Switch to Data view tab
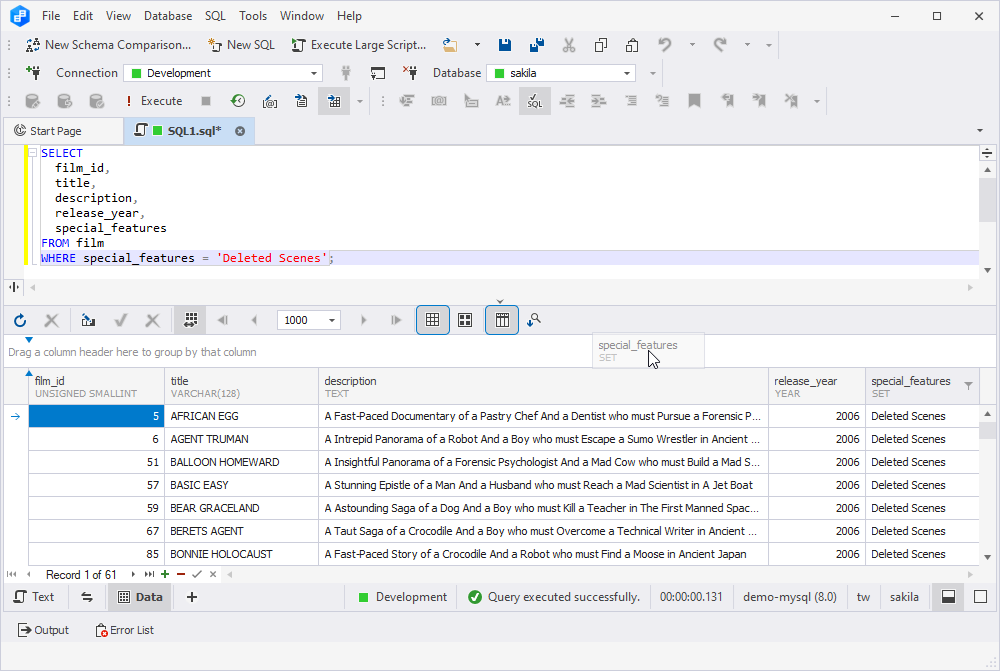Image resolution: width=1000 pixels, height=671 pixels. pyautogui.click(x=140, y=597)
